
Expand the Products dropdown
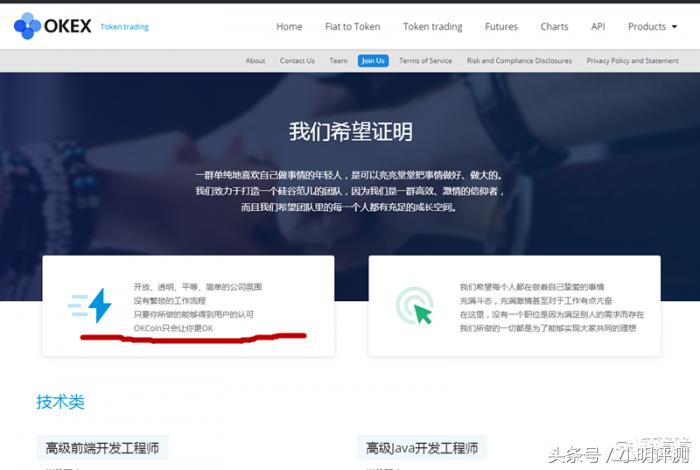[x=652, y=27]
